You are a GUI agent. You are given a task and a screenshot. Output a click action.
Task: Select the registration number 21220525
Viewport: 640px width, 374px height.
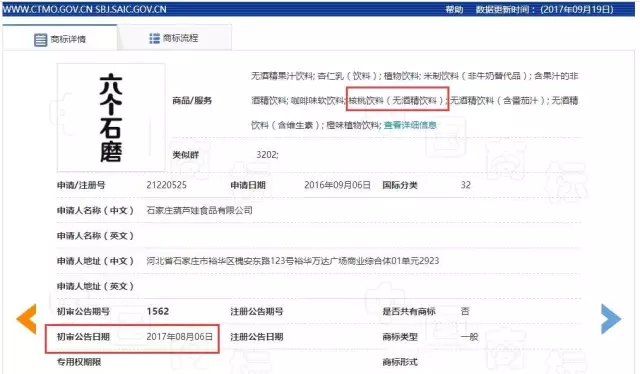[x=167, y=185]
